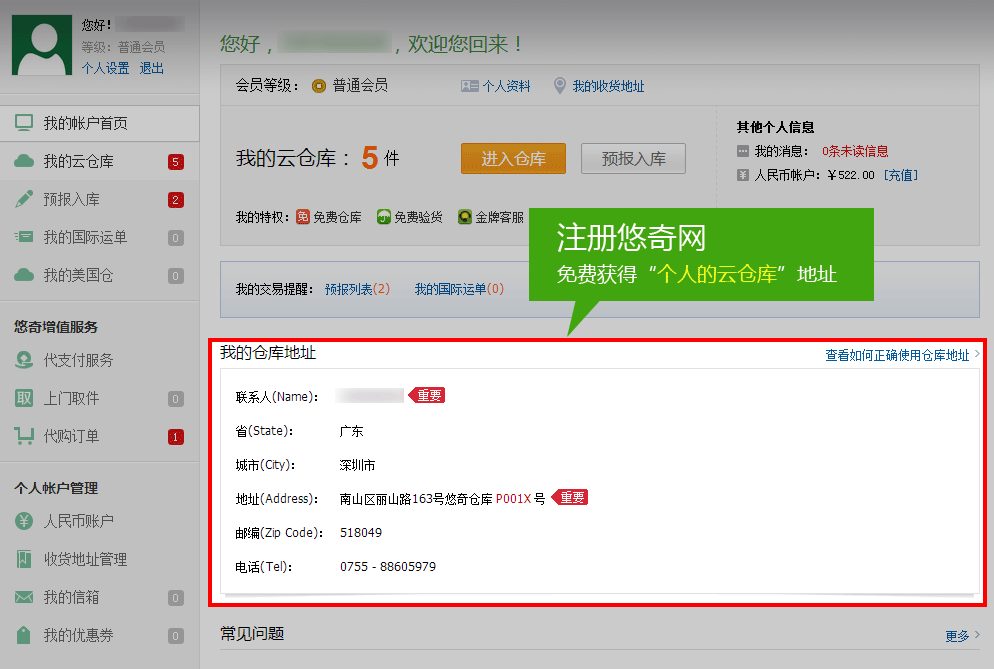Viewport: 994px width, 669px height.
Task: Click the large orange 5 item count
Action: [370, 158]
